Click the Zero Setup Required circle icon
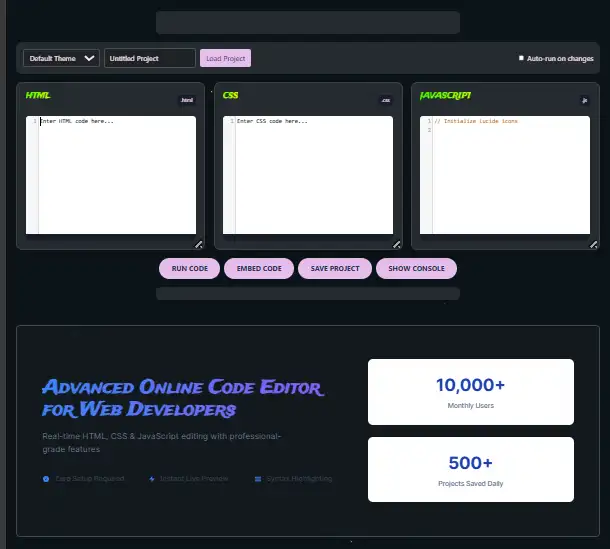This screenshot has height=549, width=610. point(46,479)
